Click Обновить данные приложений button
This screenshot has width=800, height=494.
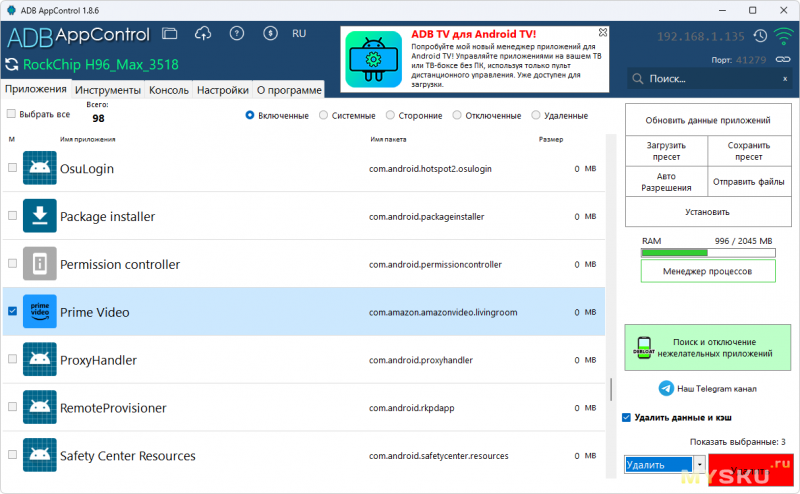pyautogui.click(x=708, y=120)
